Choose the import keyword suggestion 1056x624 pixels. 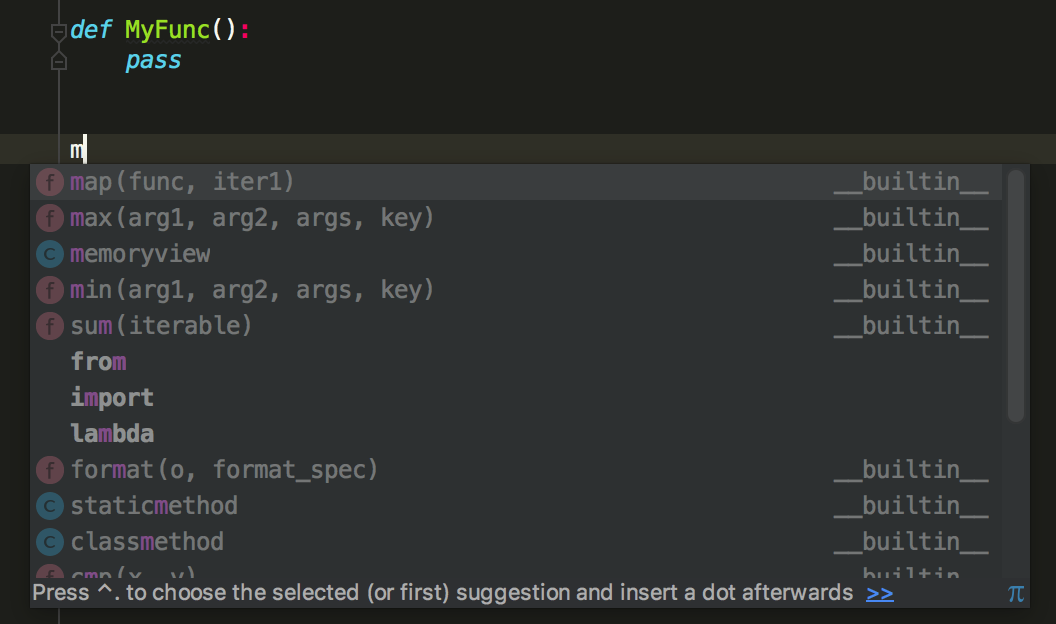point(112,398)
